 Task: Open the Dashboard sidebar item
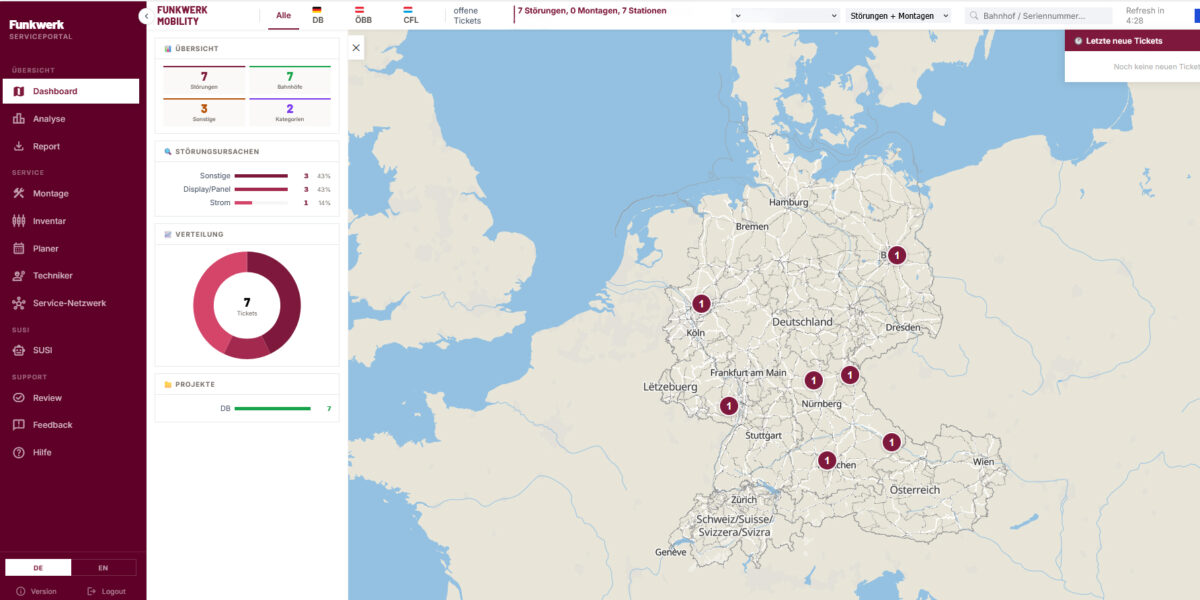(x=70, y=91)
